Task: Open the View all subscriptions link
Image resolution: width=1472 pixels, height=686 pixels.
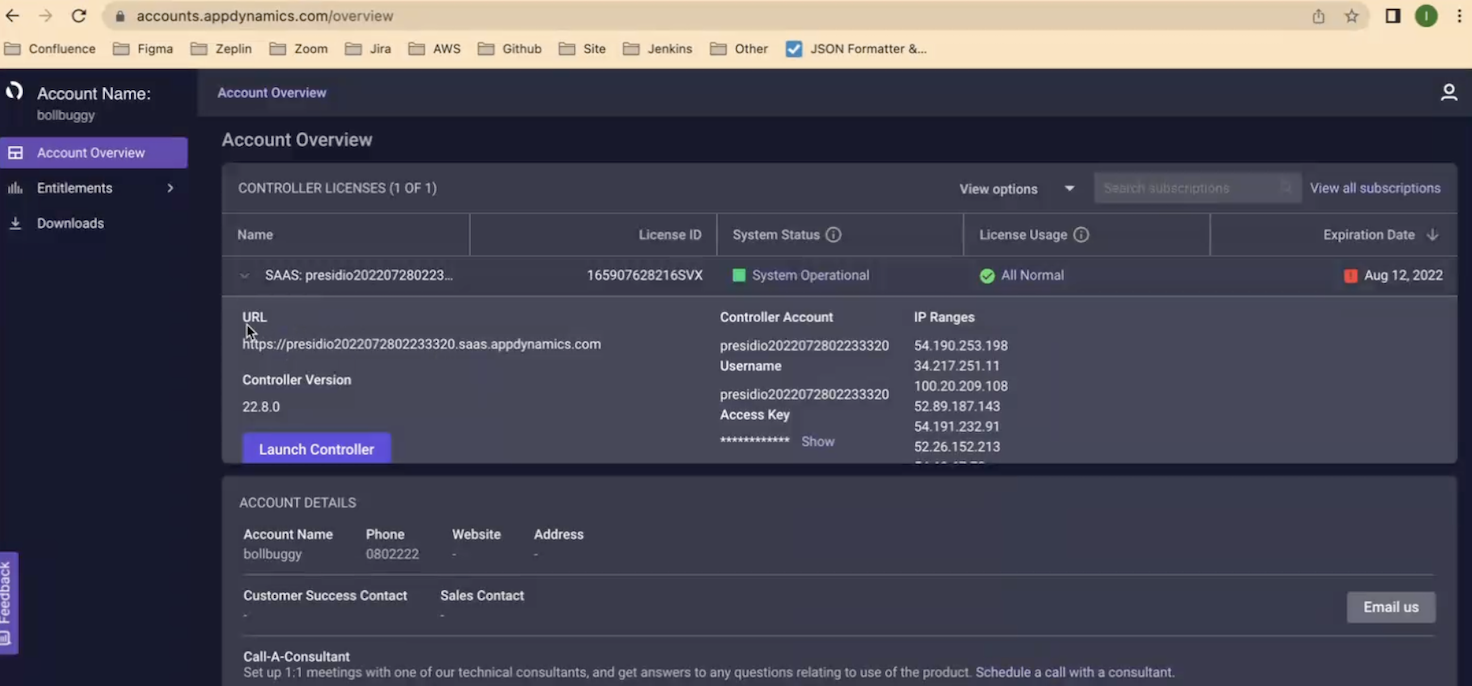Action: [1375, 188]
